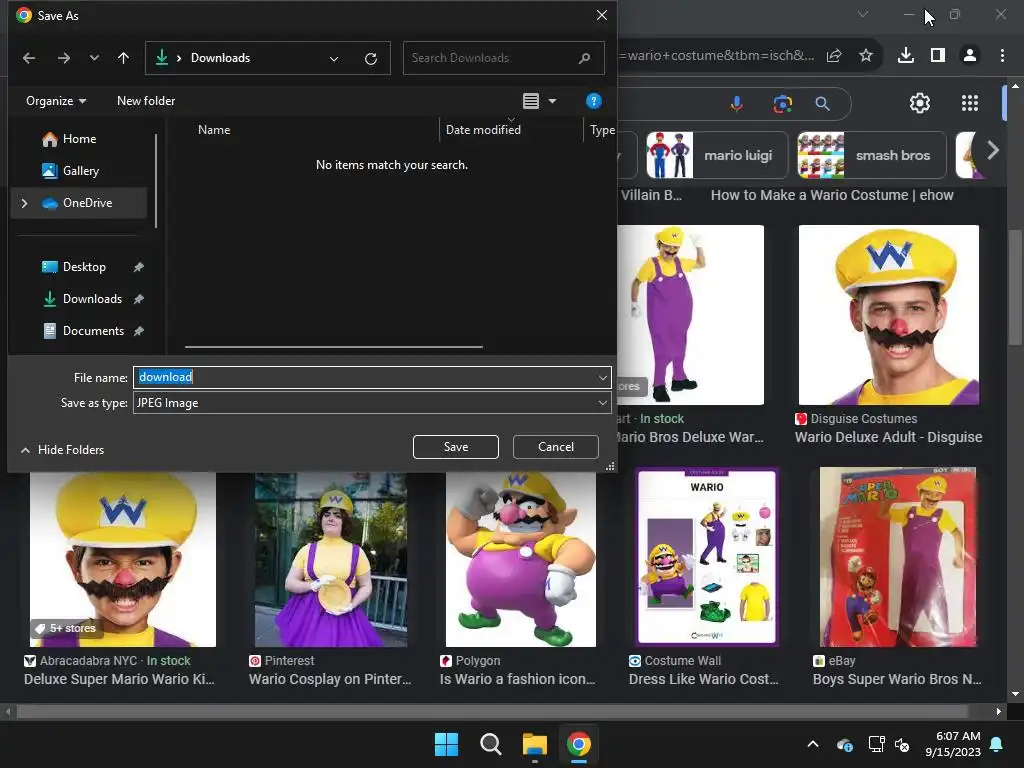This screenshot has height=768, width=1024.
Task: Show hidden system tray icons
Action: (x=812, y=744)
